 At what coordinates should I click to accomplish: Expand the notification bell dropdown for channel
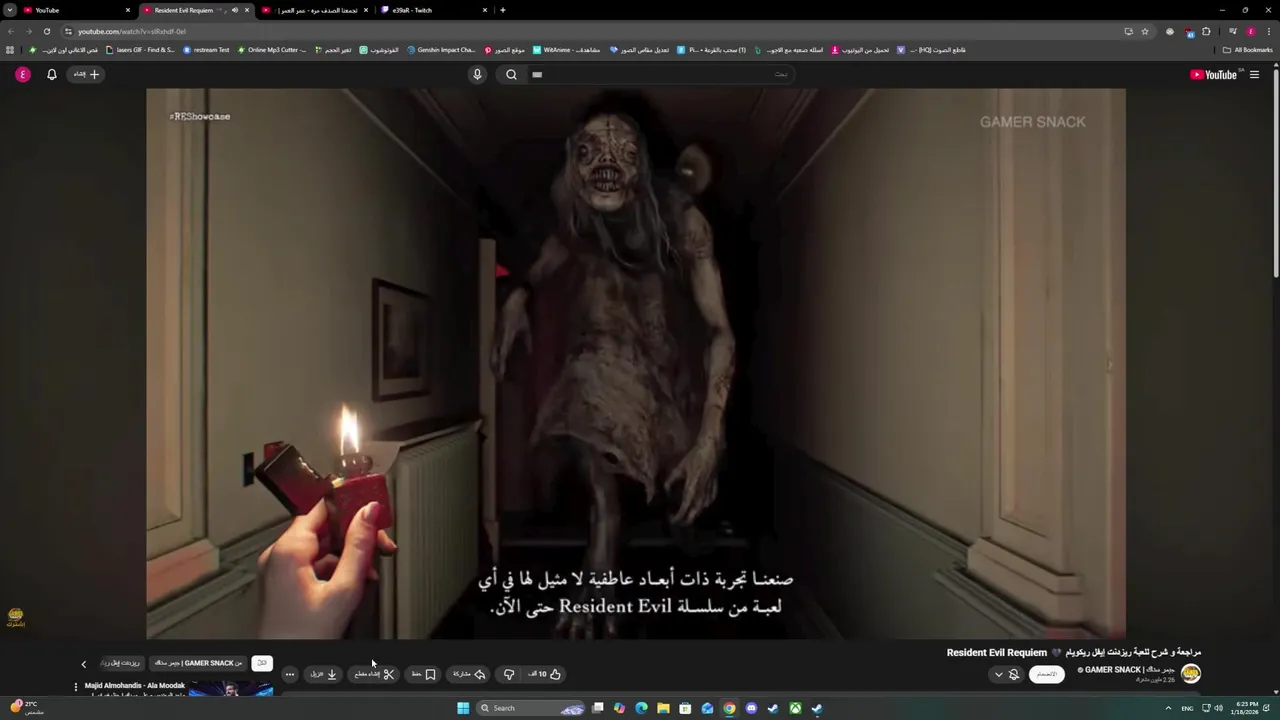(x=1005, y=674)
